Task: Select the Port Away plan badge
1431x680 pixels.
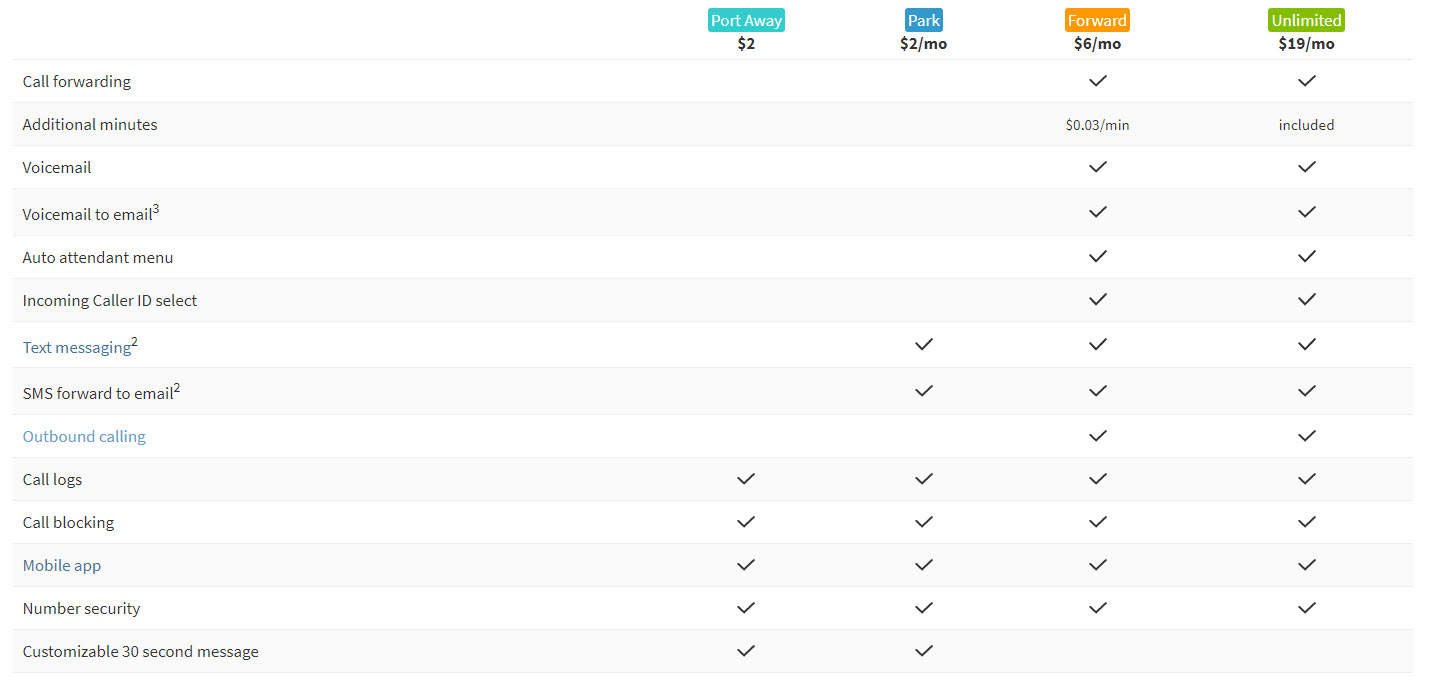Action: pyautogui.click(x=746, y=19)
